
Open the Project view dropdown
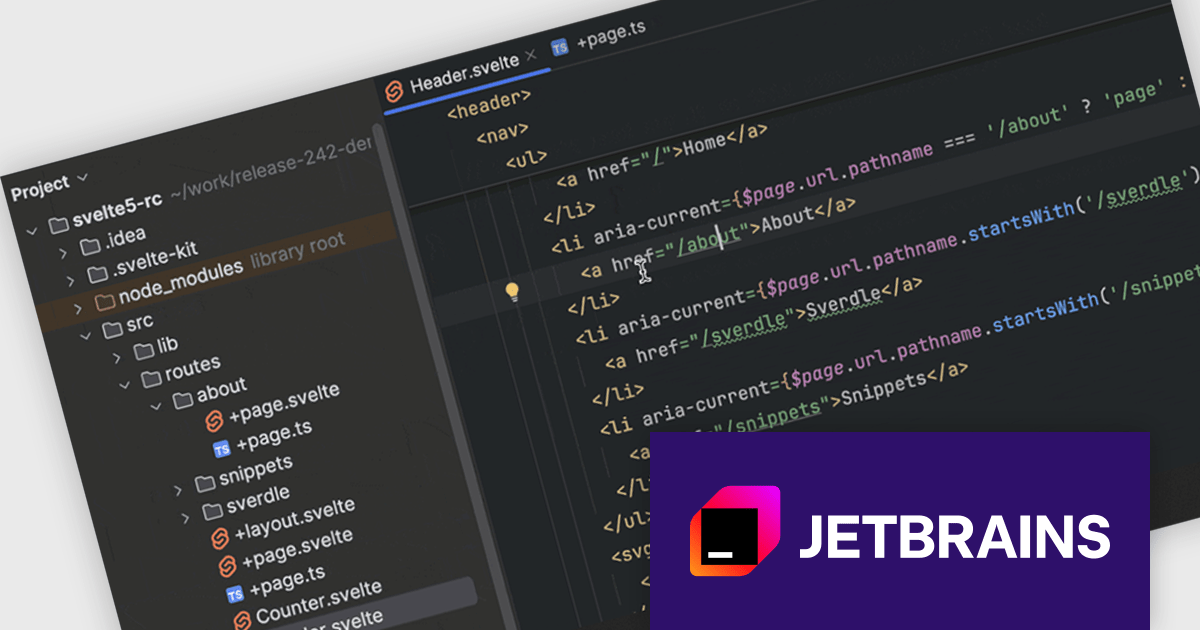(82, 179)
